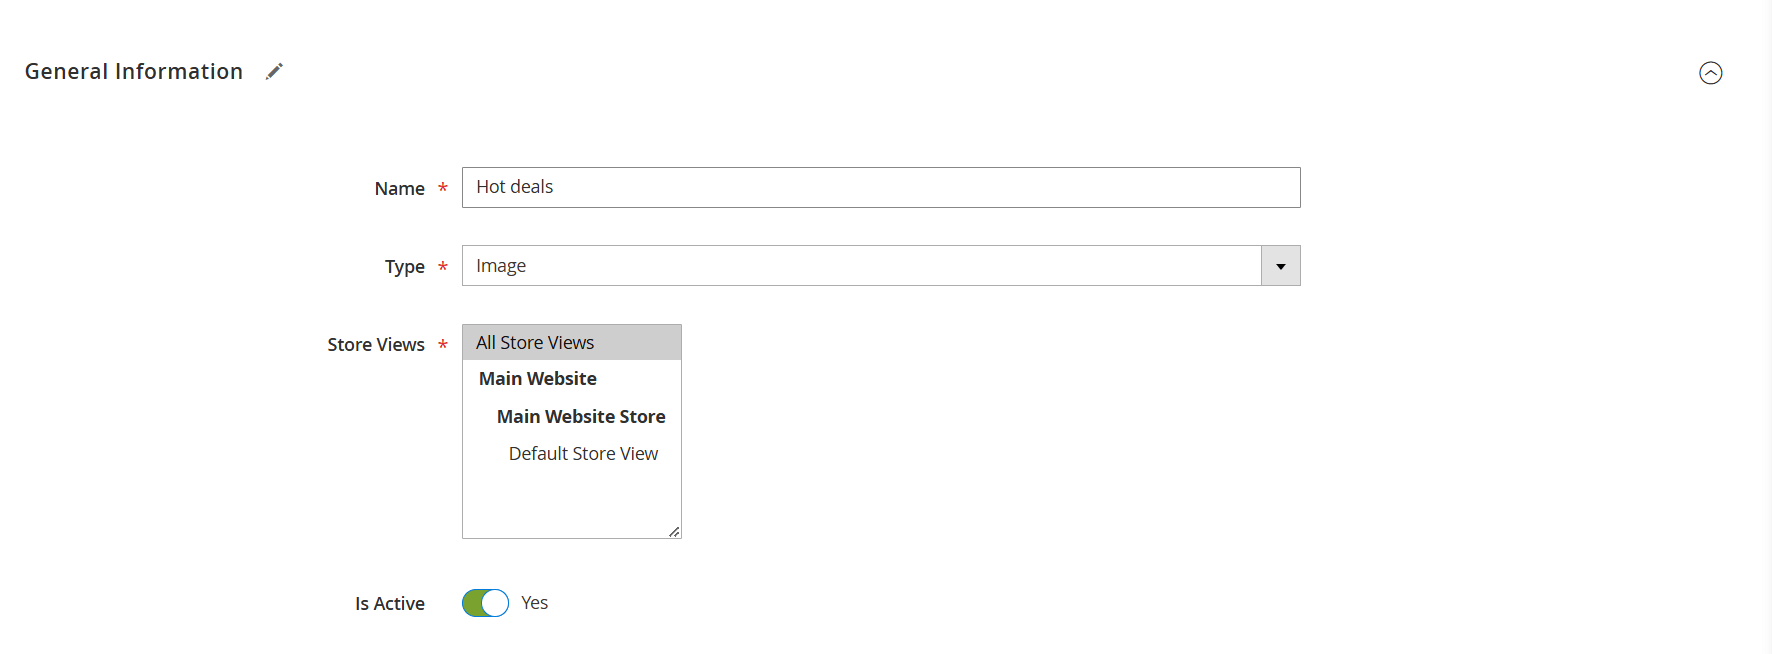
Task: Click the pencil edit icon beside General Information
Action: click(274, 71)
